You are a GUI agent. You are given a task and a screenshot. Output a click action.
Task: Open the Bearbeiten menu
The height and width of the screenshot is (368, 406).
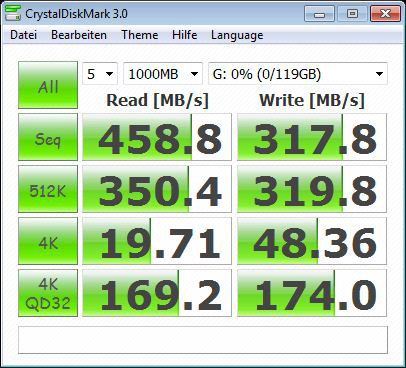tap(79, 35)
